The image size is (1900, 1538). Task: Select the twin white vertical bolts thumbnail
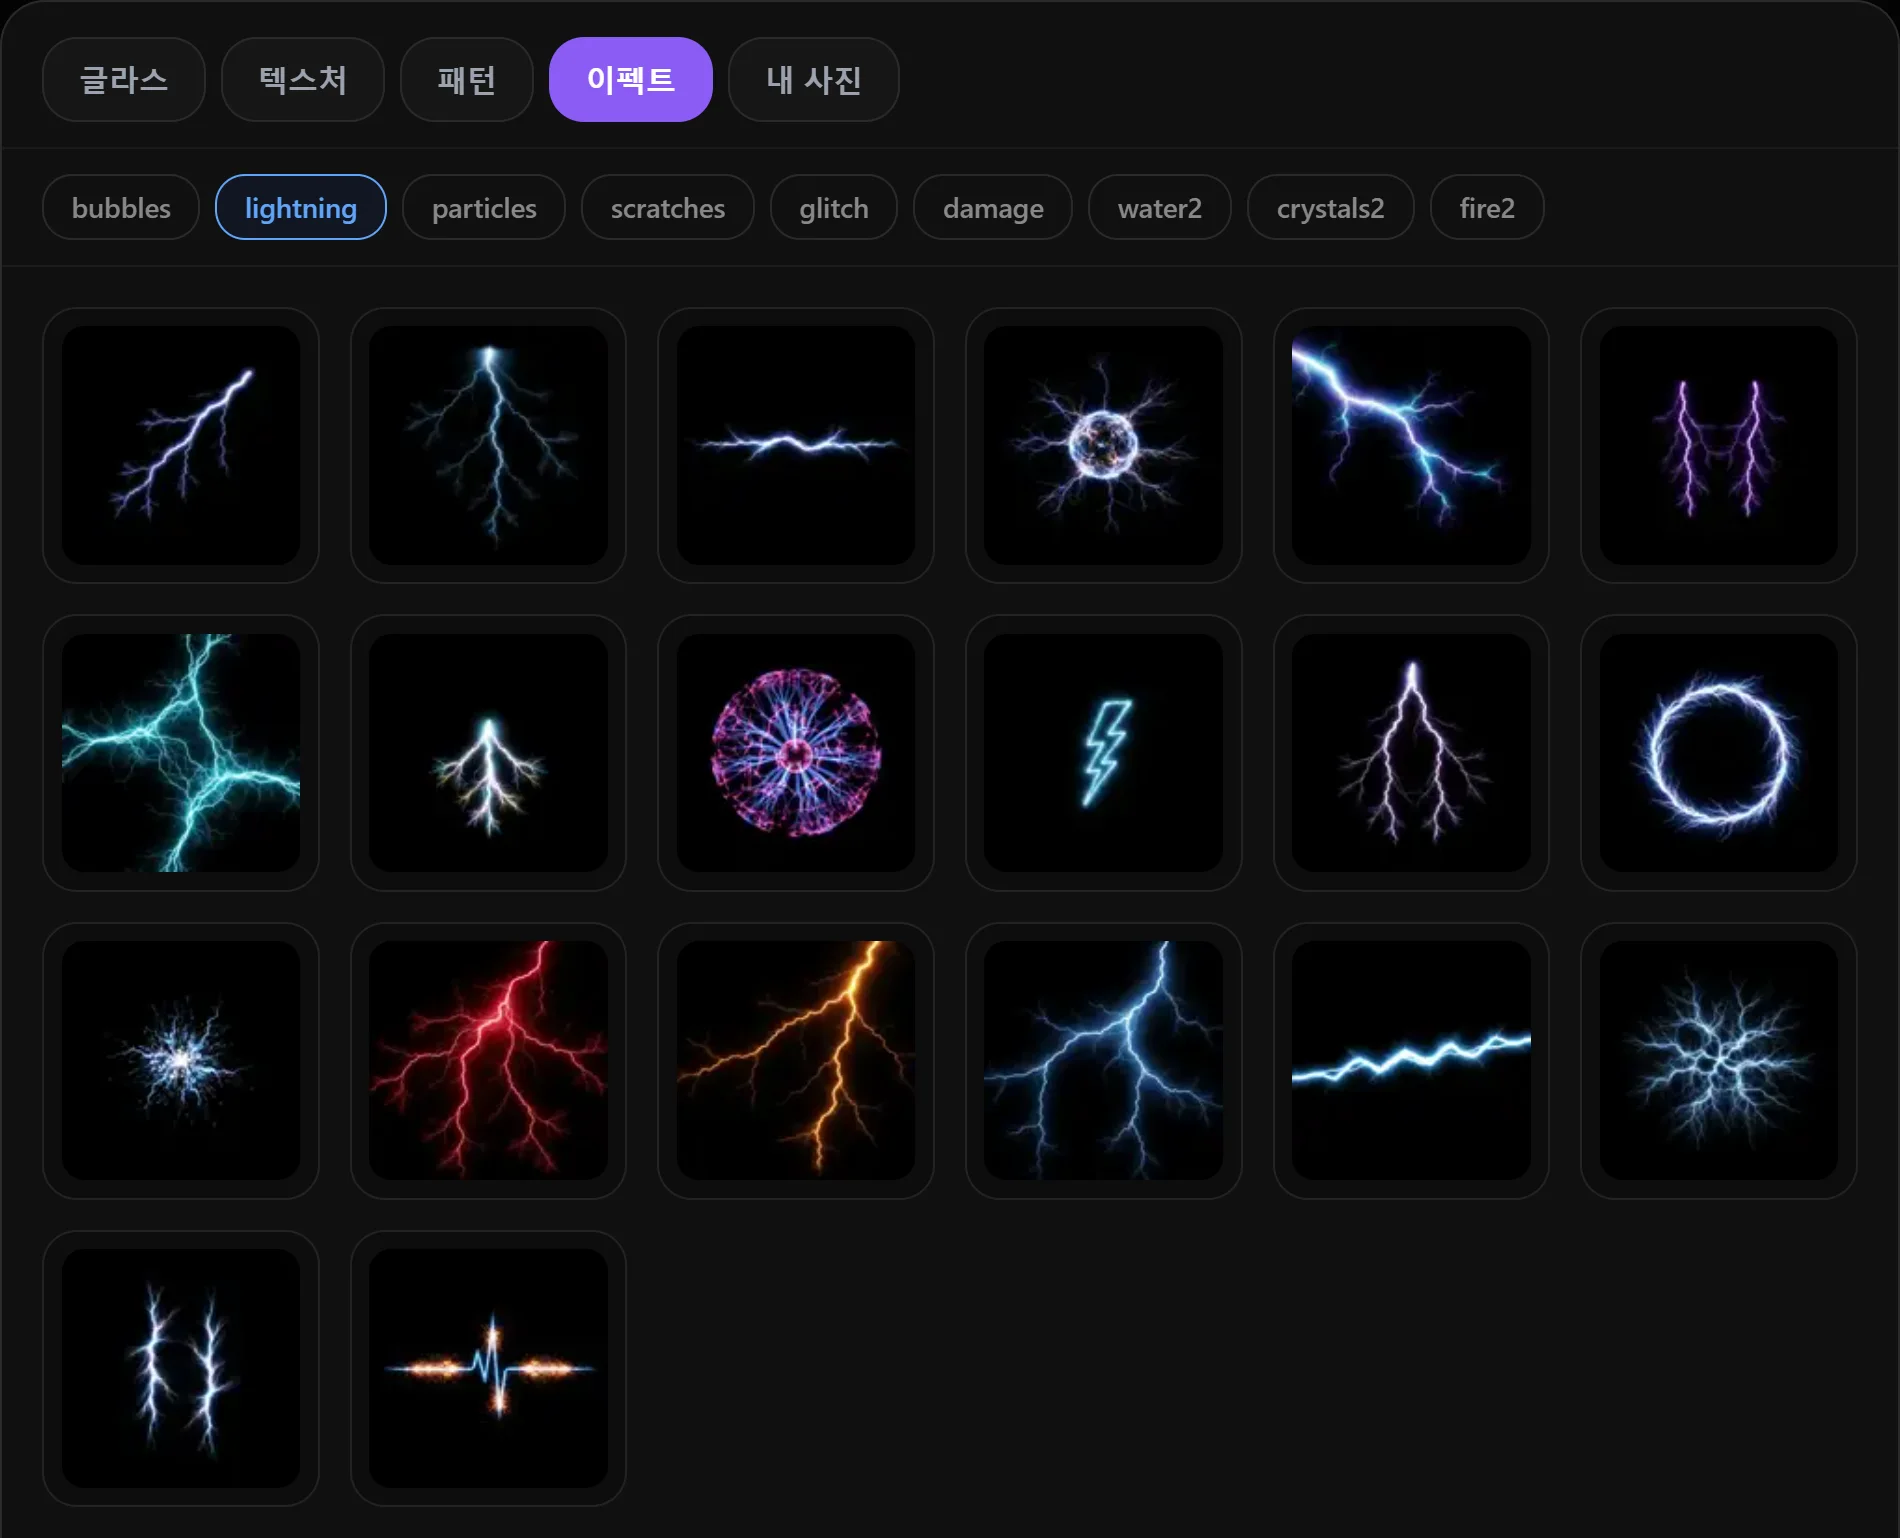coord(181,1368)
